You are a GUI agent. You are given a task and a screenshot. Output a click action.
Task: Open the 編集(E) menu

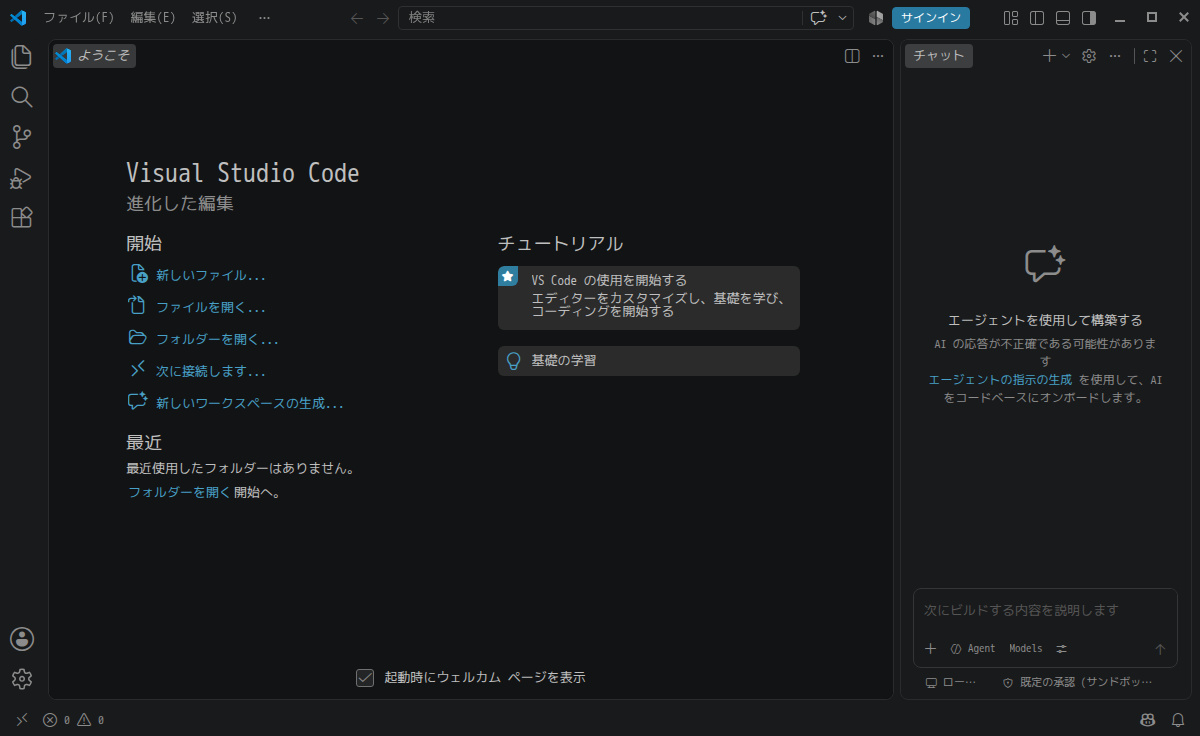(153, 18)
